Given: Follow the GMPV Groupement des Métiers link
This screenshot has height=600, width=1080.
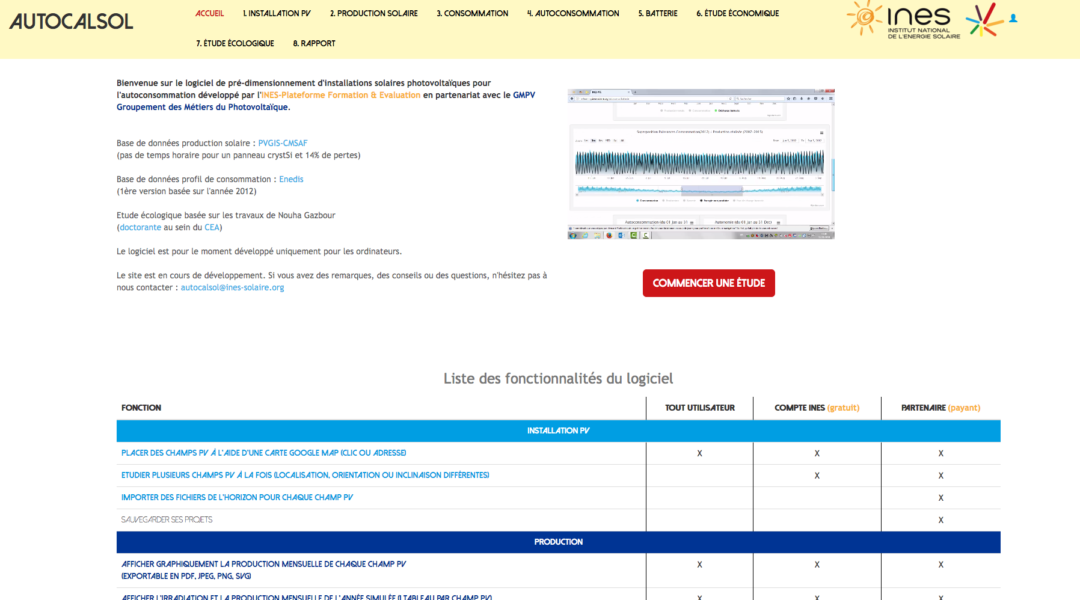Looking at the screenshot, I should click(x=326, y=101).
